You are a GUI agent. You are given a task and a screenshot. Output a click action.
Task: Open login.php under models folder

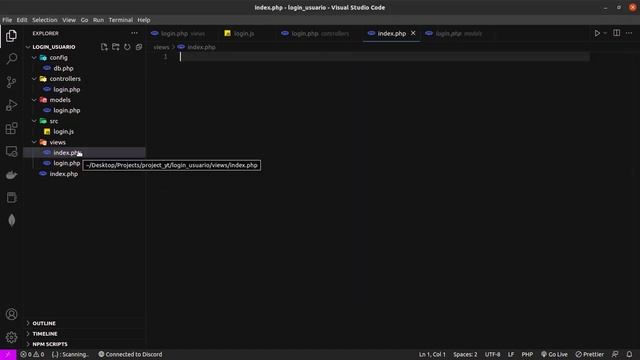click(67, 110)
